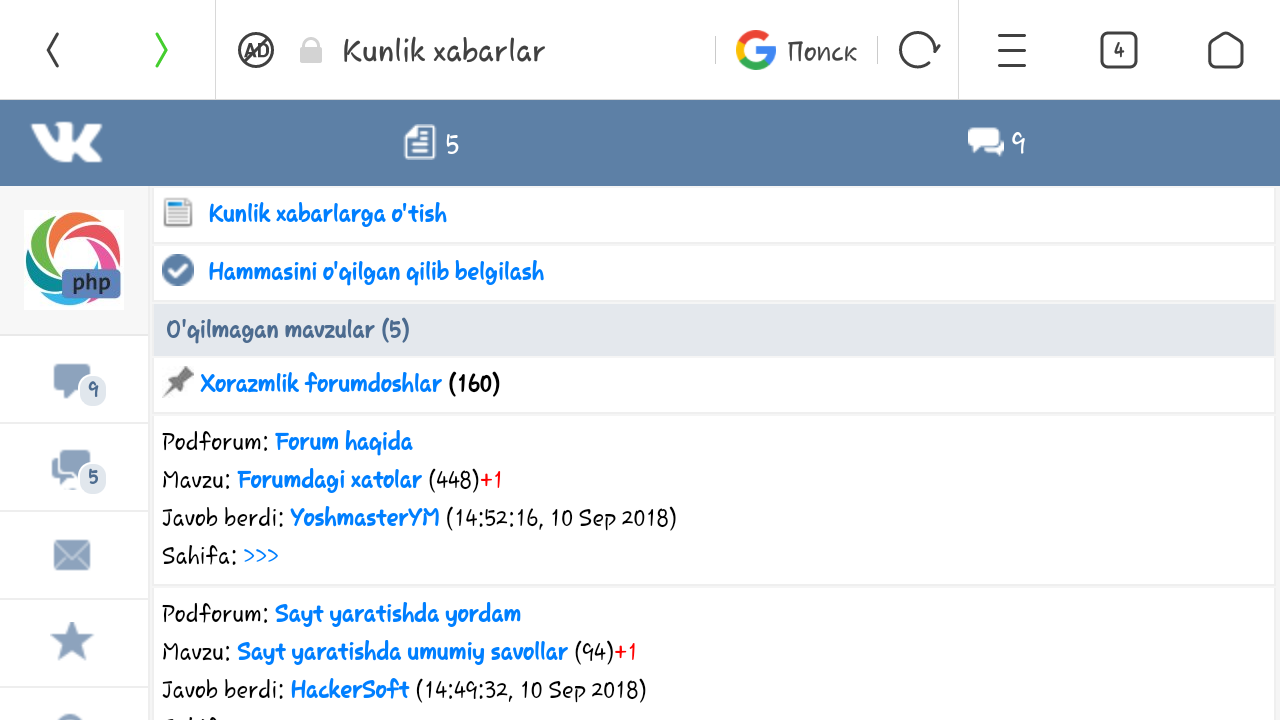
Task: Open the pinned Xorazmlik forumdoshlar topic
Action: [320, 383]
